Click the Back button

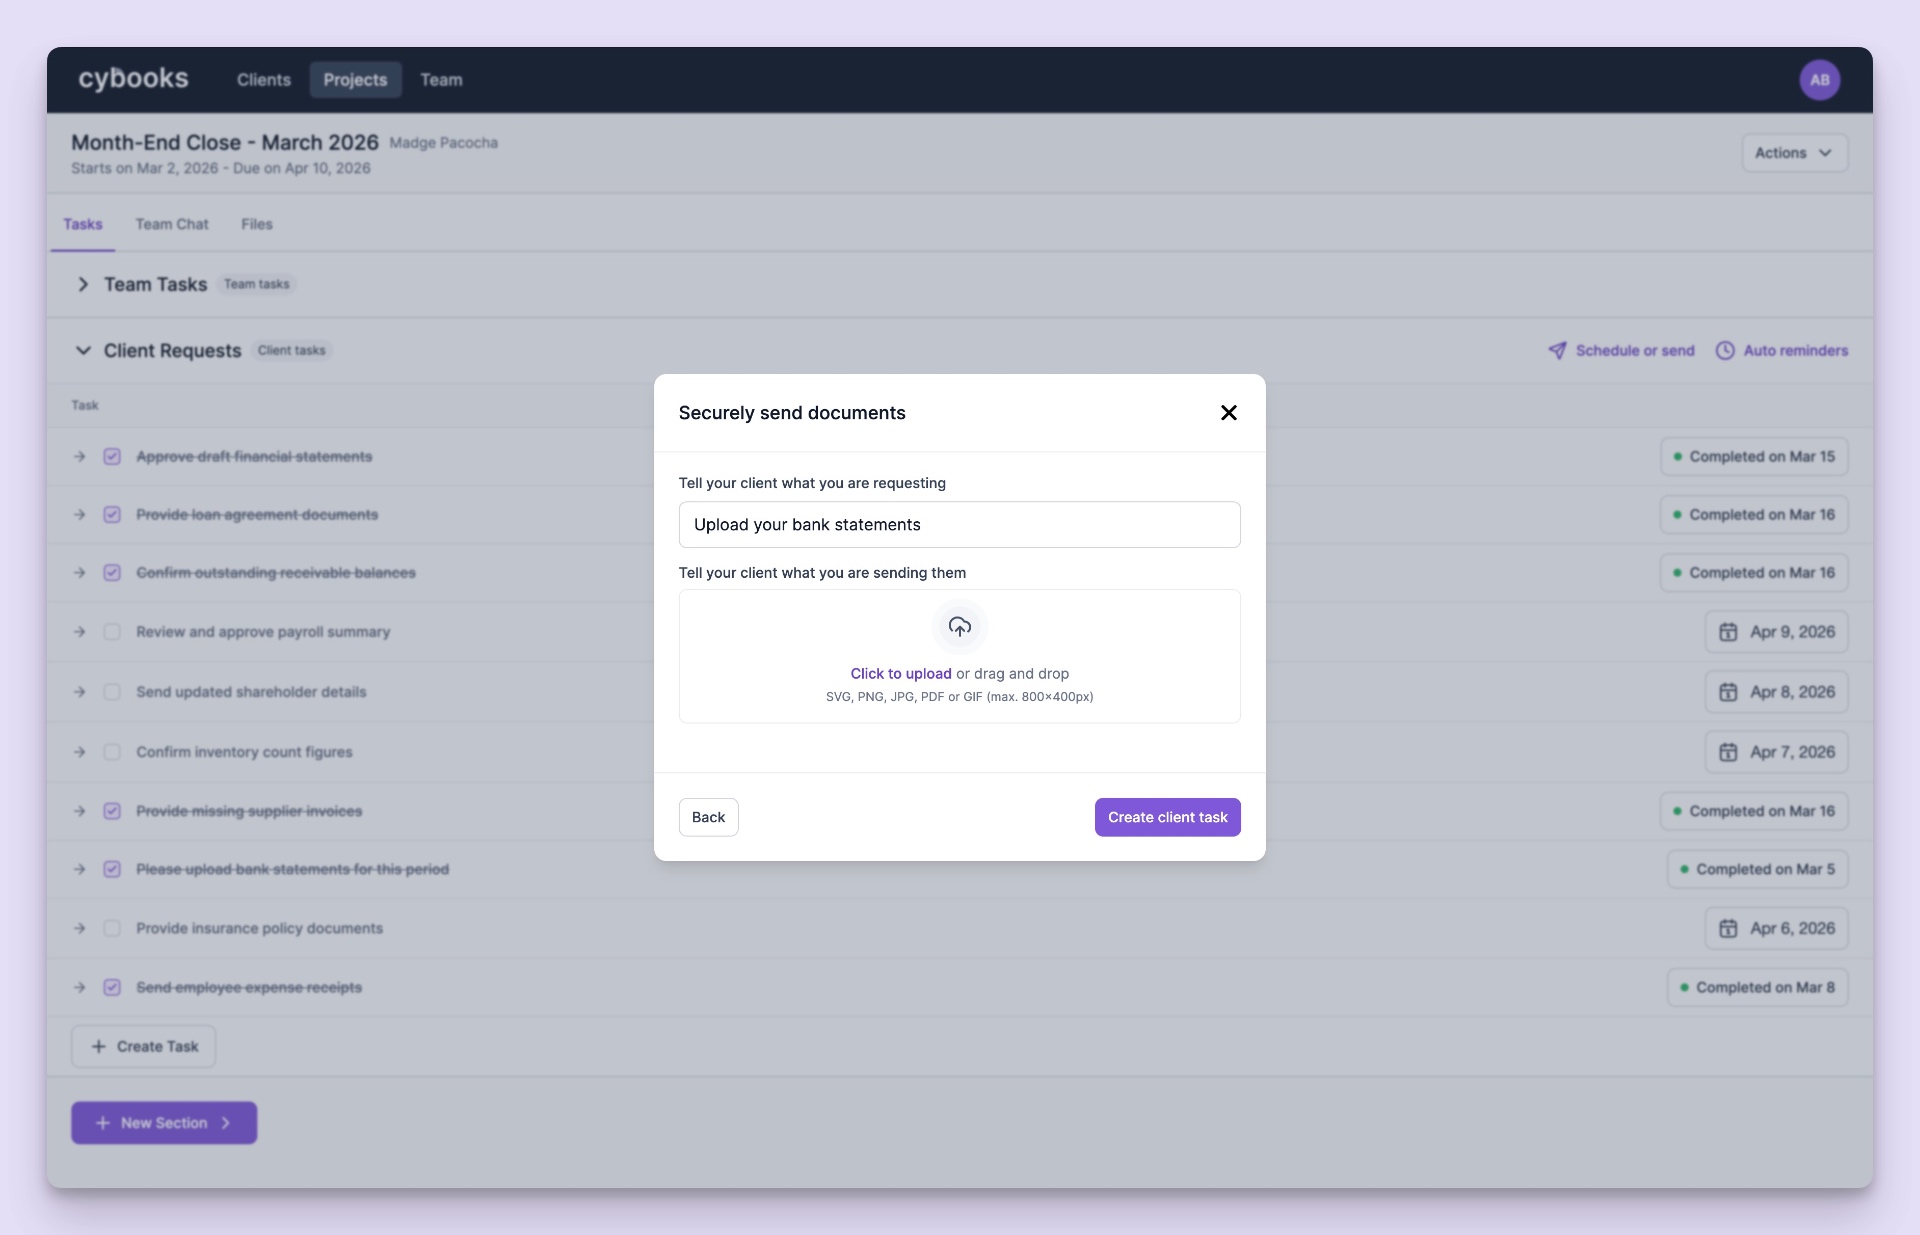click(708, 817)
